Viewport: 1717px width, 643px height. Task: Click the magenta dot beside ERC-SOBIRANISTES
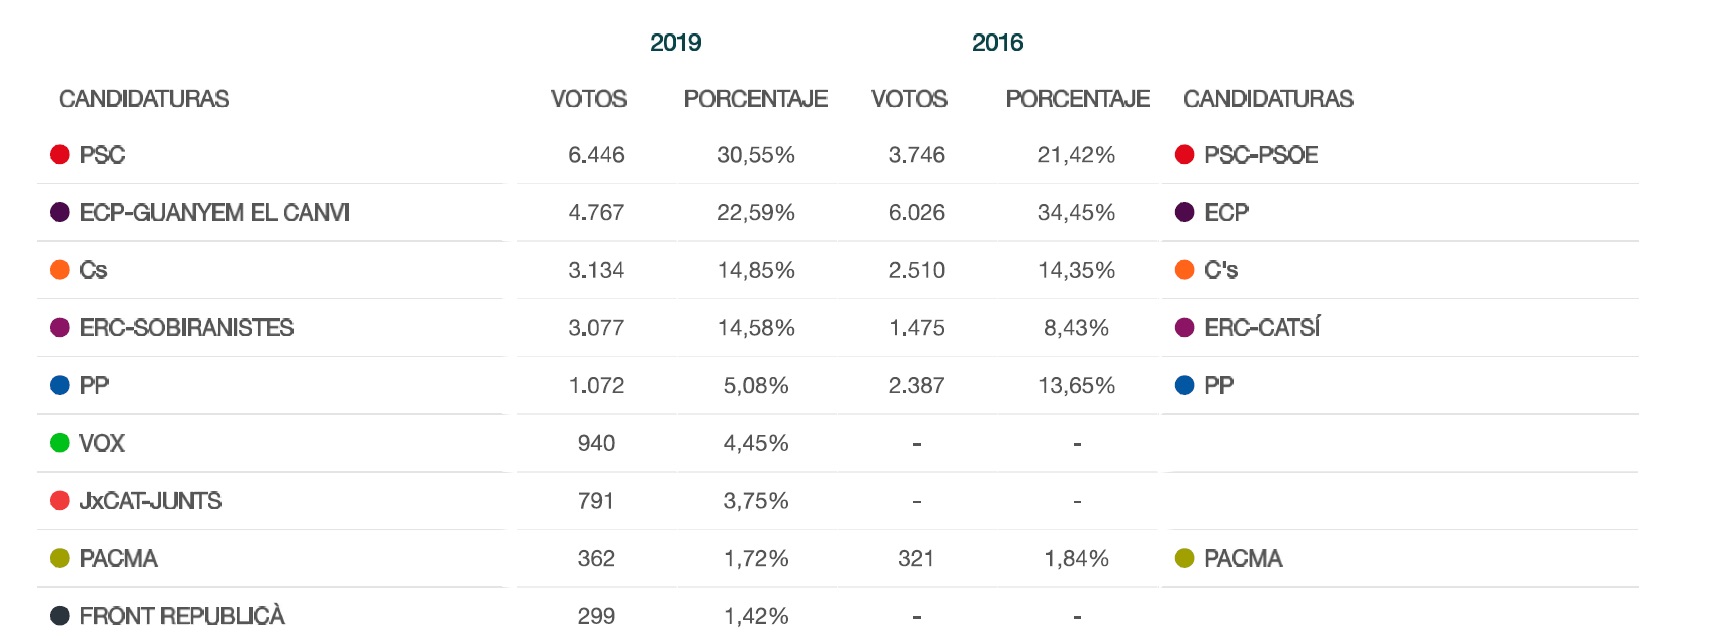[x=60, y=328]
